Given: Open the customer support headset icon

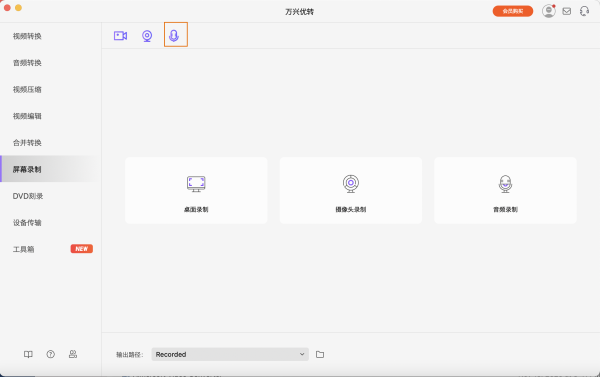Looking at the screenshot, I should pos(584,11).
